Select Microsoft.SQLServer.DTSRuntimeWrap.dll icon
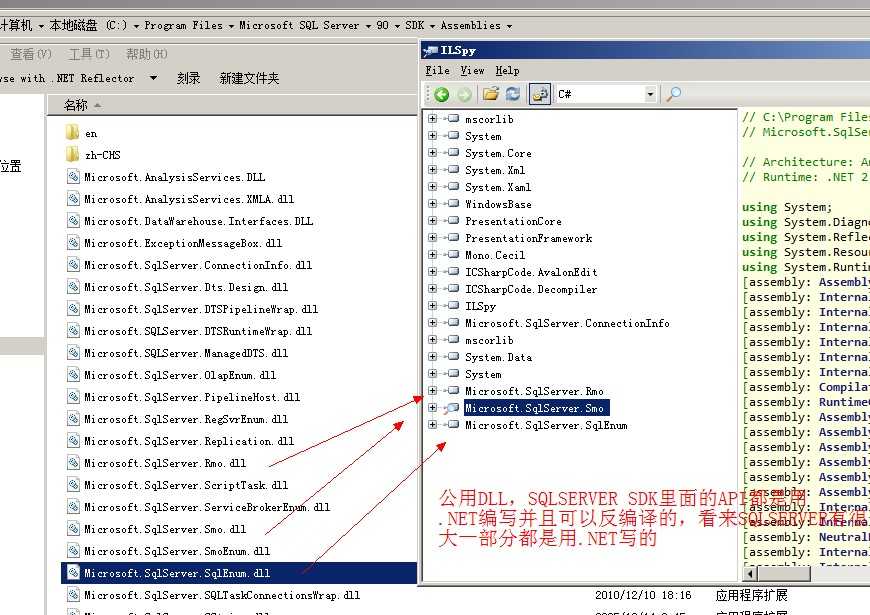The width and height of the screenshot is (870, 615). coord(73,331)
